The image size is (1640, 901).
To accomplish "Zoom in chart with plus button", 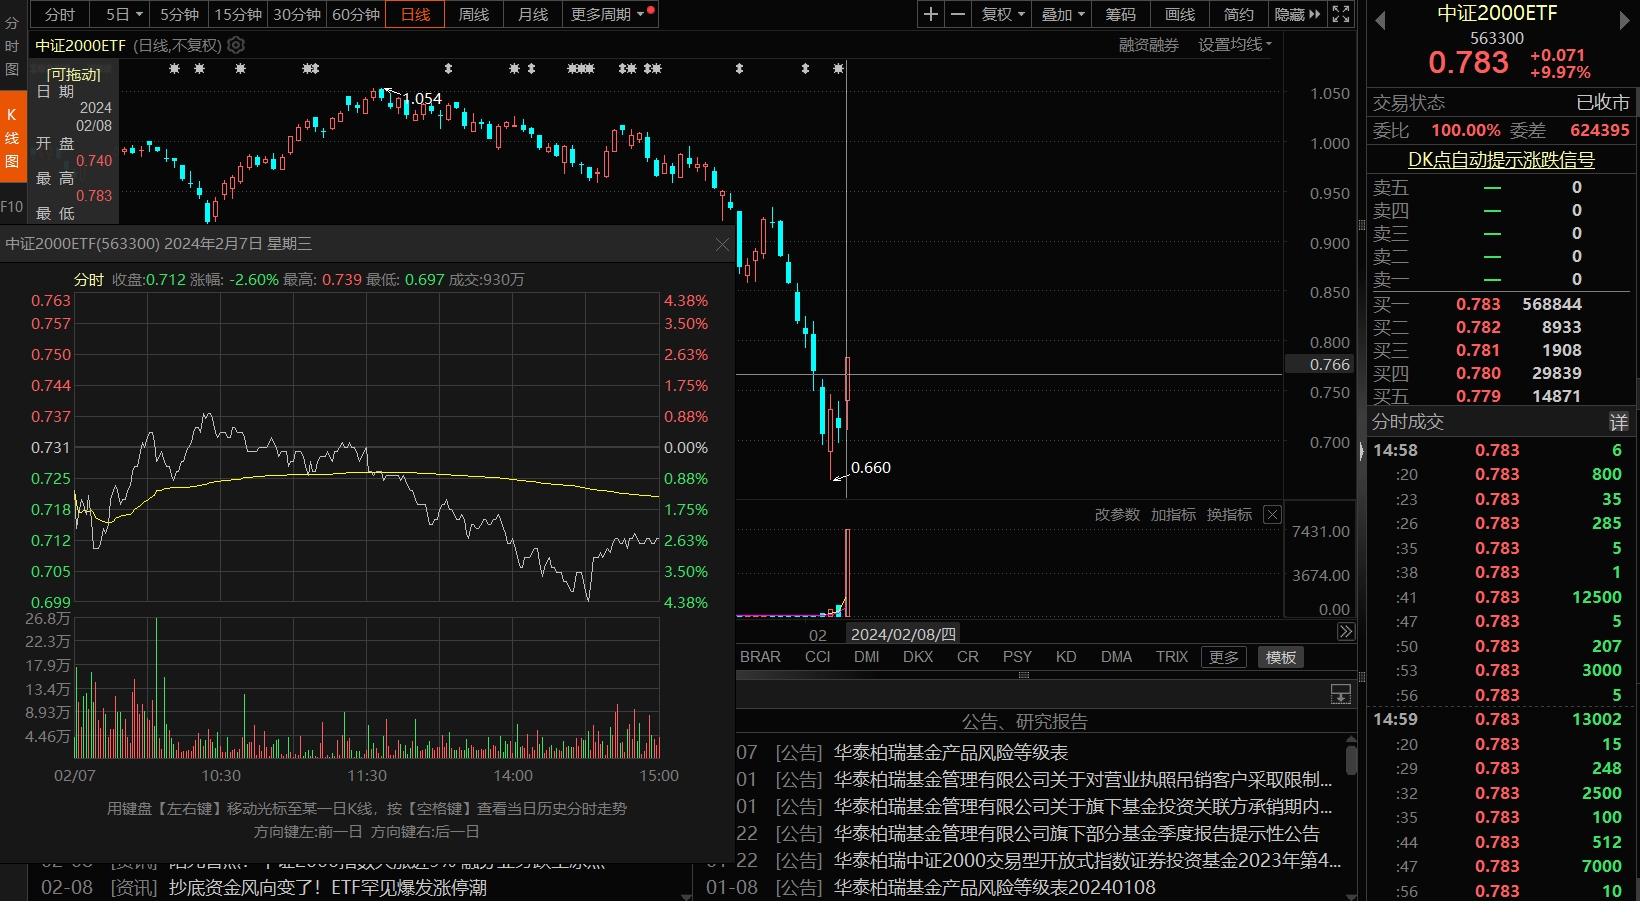I will tap(931, 14).
